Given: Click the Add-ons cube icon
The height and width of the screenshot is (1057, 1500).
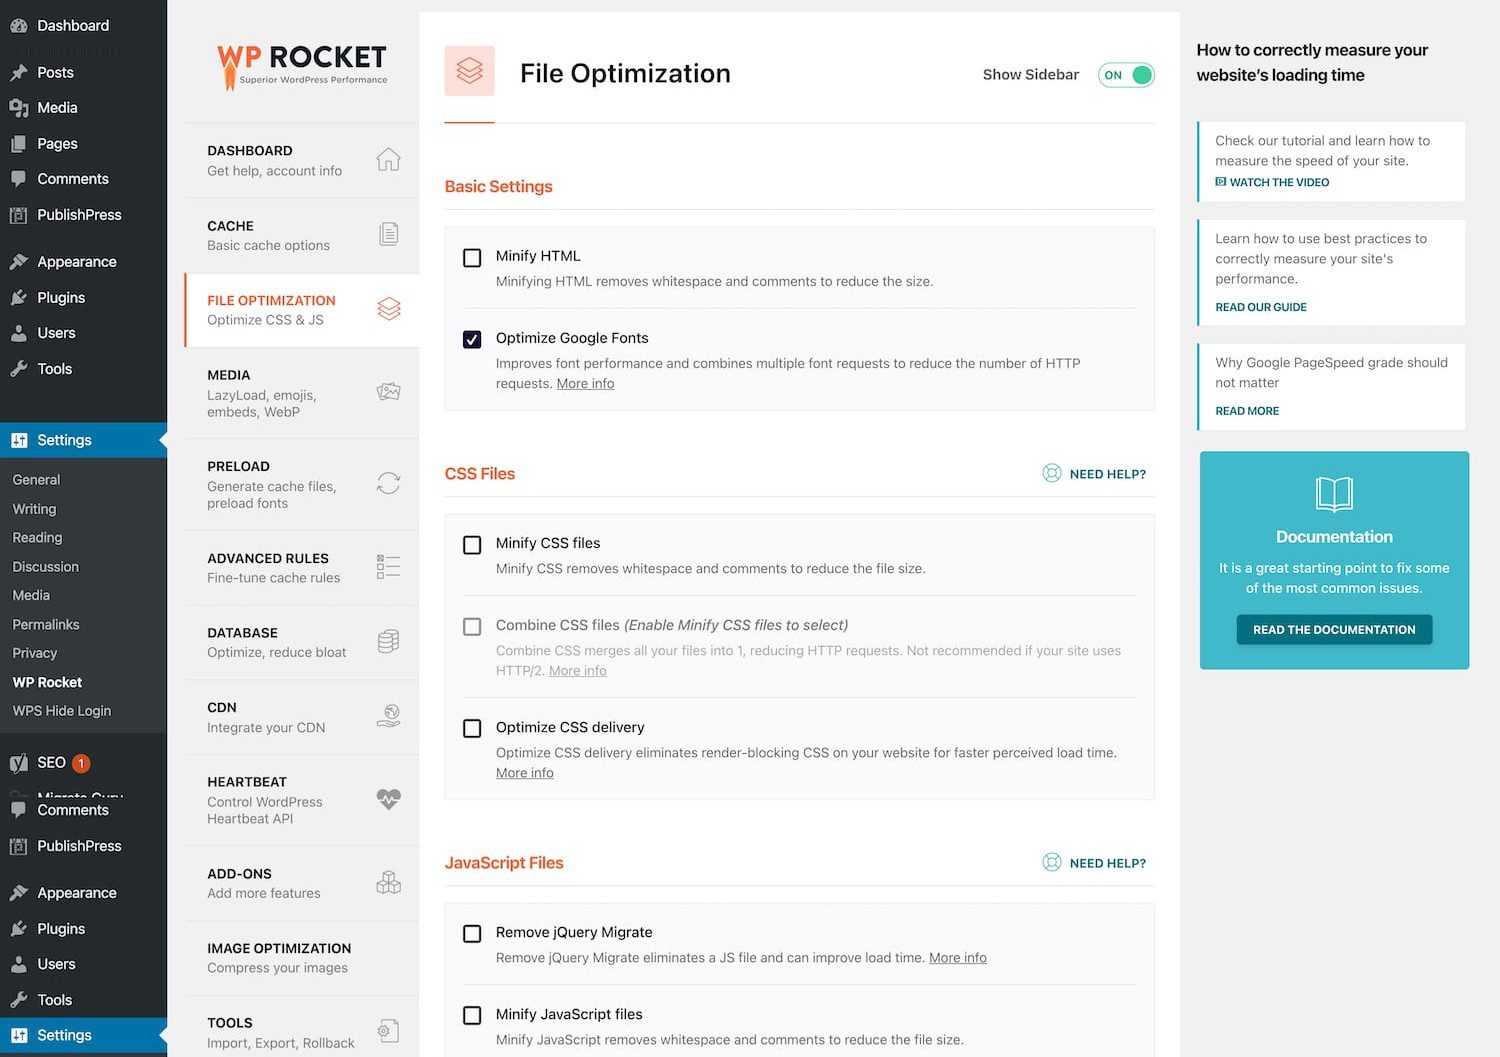Looking at the screenshot, I should (389, 881).
